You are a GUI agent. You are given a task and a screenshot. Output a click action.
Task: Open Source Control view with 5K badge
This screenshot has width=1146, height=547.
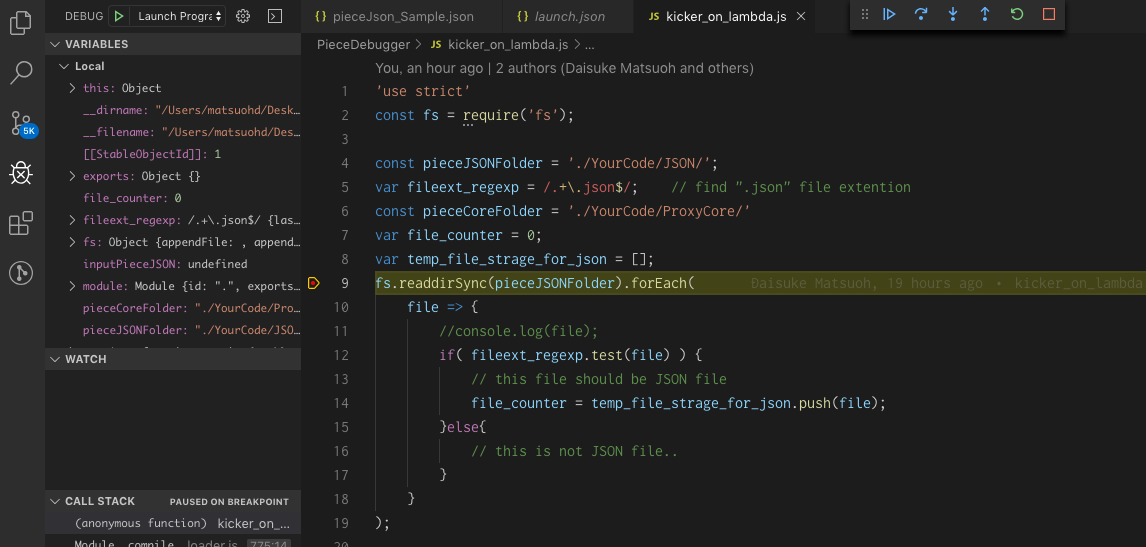pyautogui.click(x=21, y=123)
